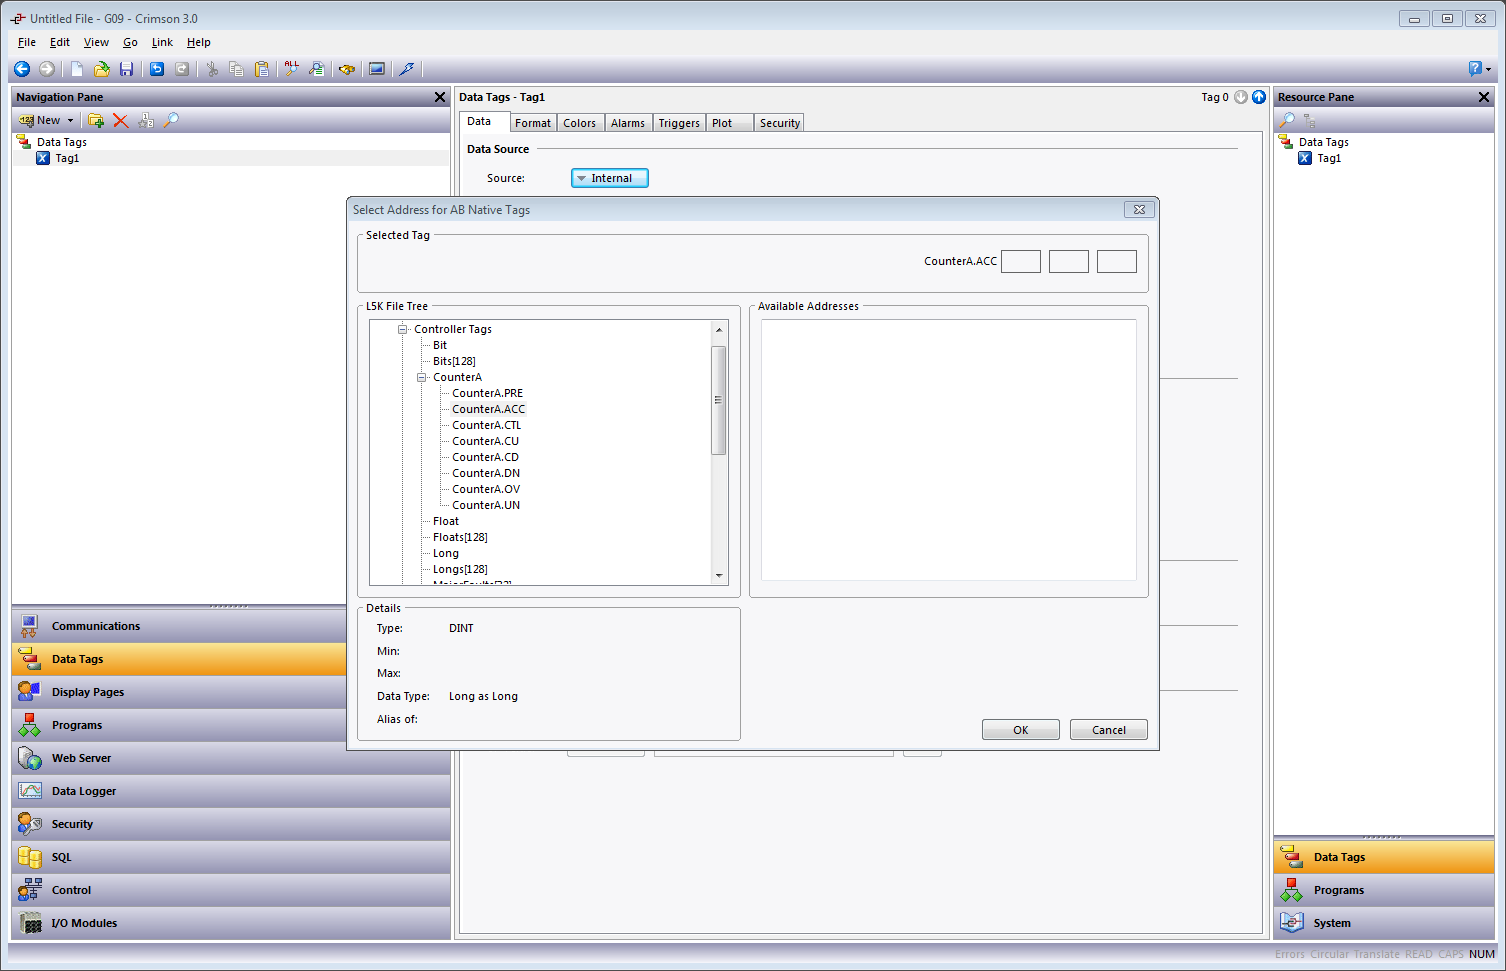This screenshot has width=1506, height=971.
Task: Click the blue Back navigation arrow
Action: click(22, 69)
